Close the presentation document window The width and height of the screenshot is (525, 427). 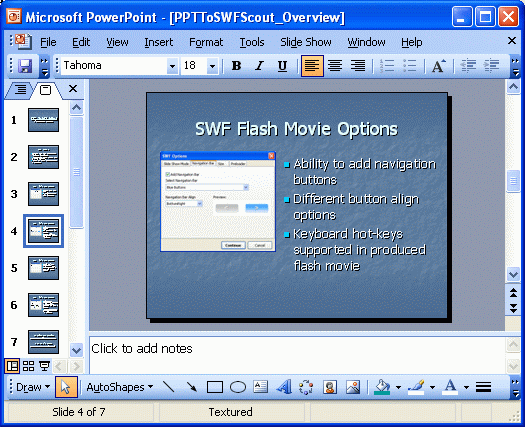[x=512, y=41]
